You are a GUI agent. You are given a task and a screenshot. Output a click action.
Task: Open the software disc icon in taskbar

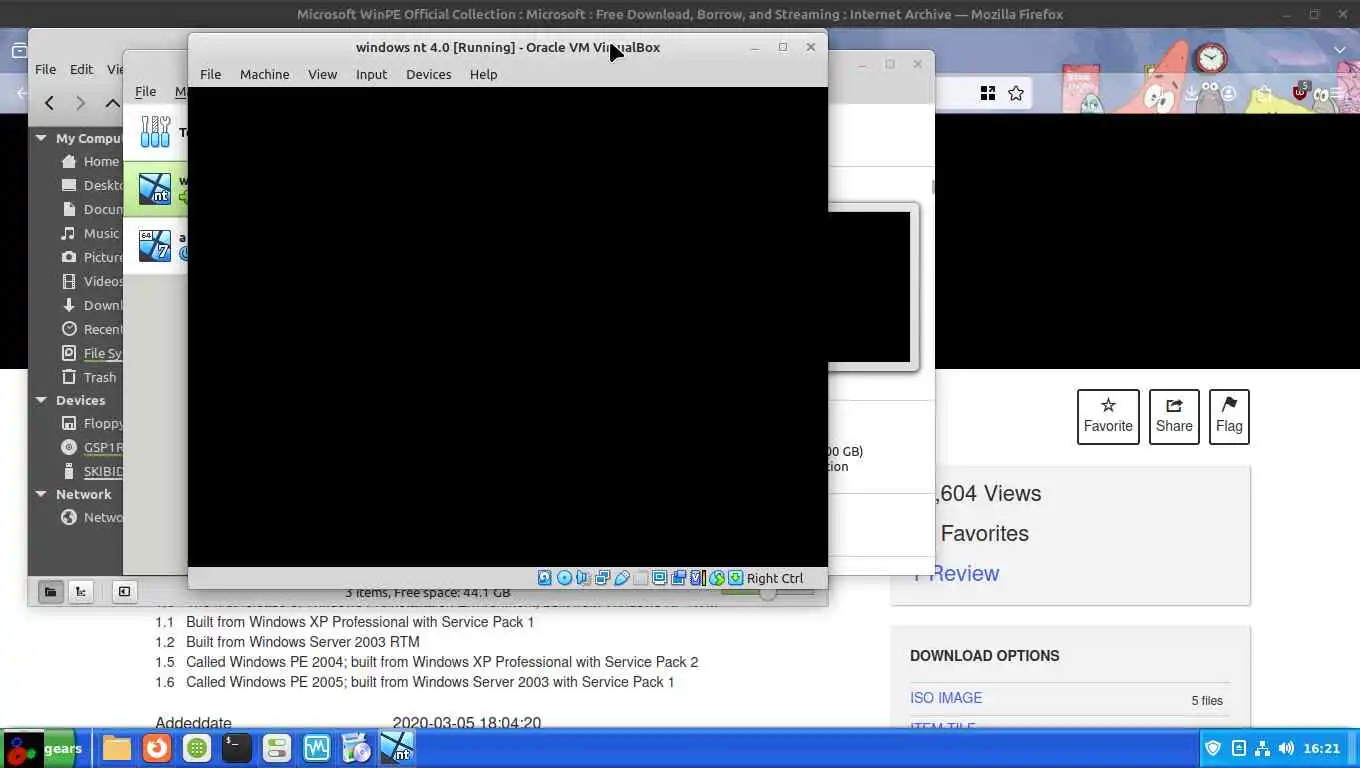(x=356, y=748)
